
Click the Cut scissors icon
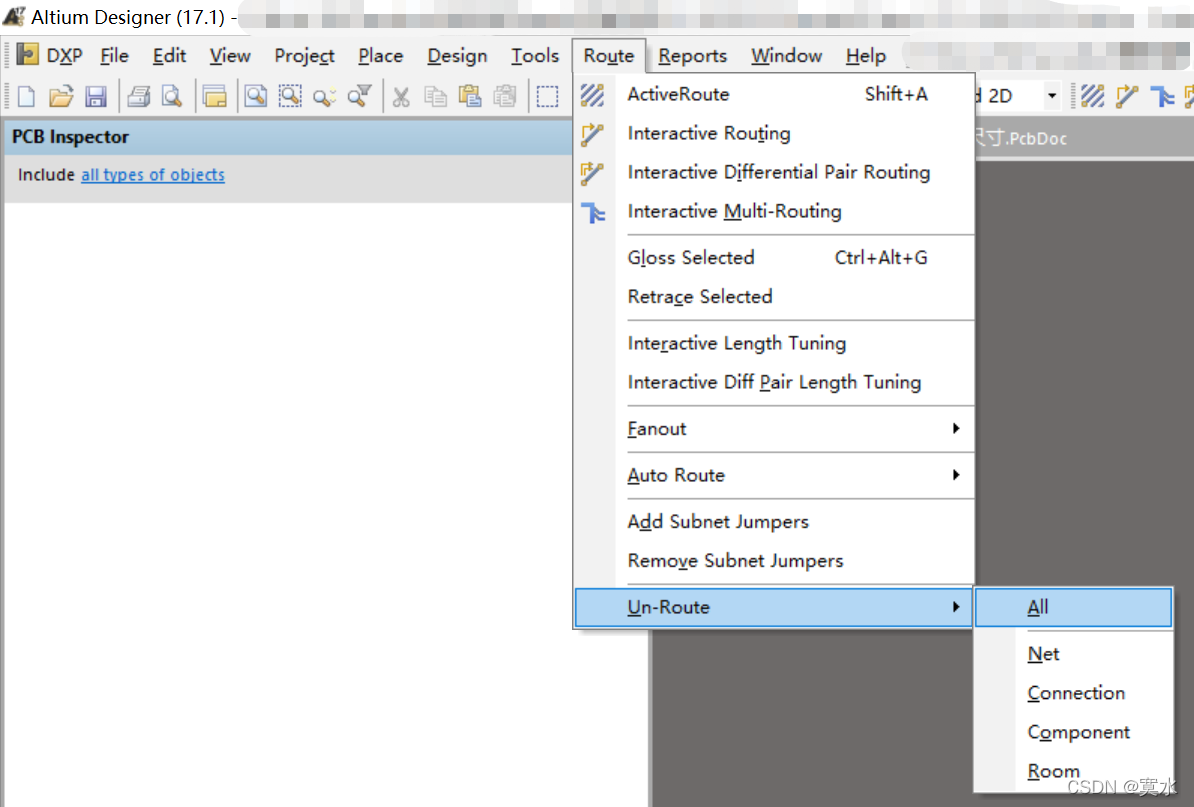tap(401, 97)
